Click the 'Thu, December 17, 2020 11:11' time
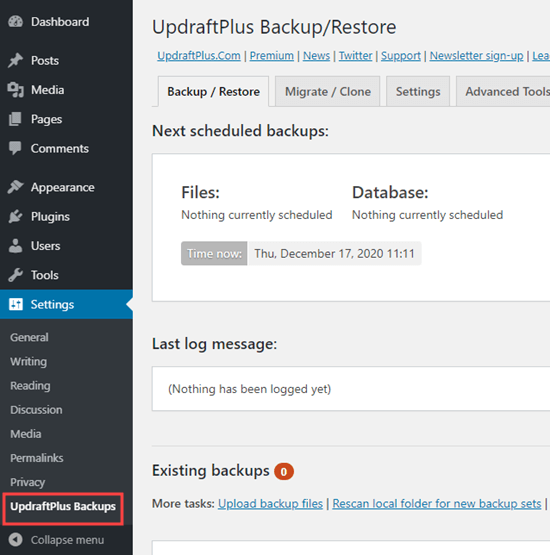 [x=334, y=253]
